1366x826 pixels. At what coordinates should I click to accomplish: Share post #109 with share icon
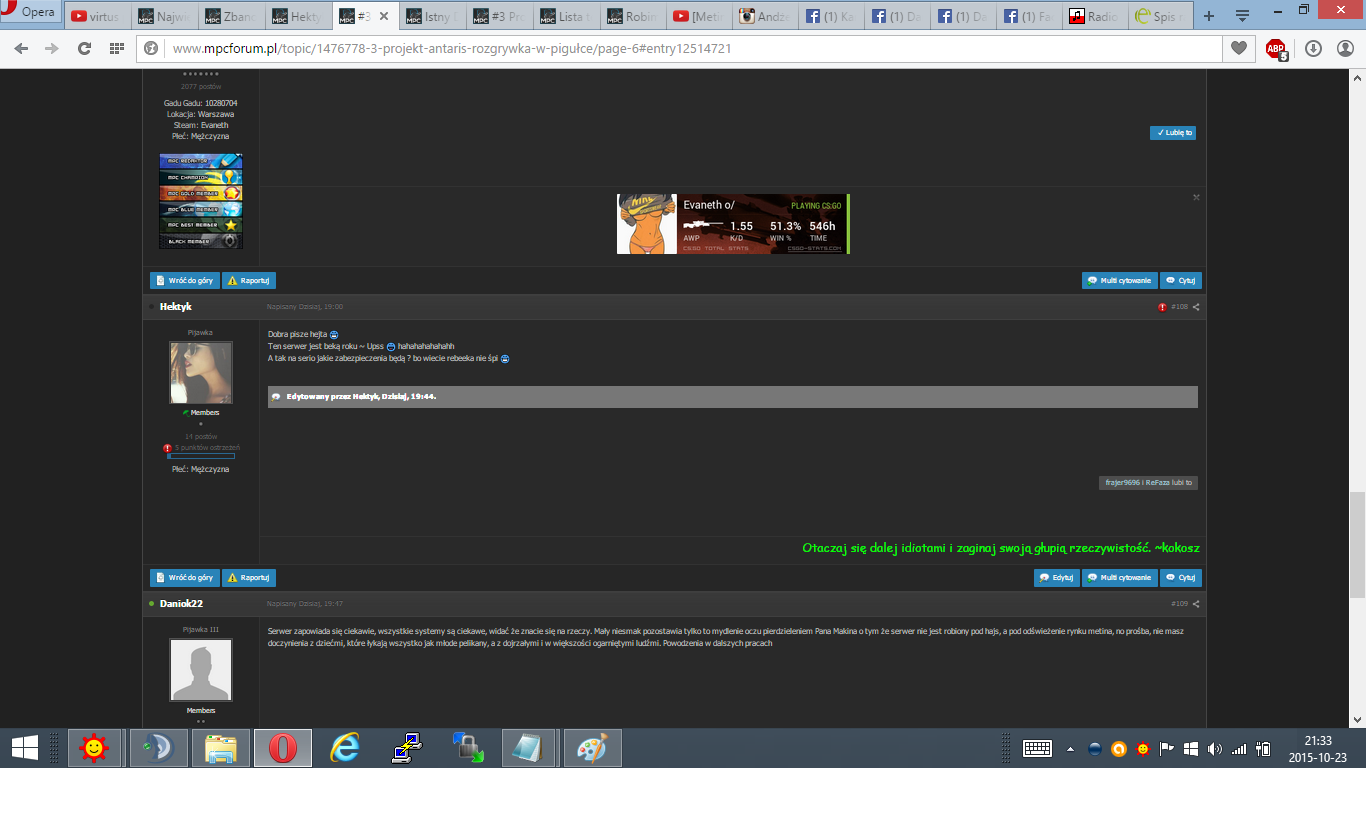[x=1196, y=604]
